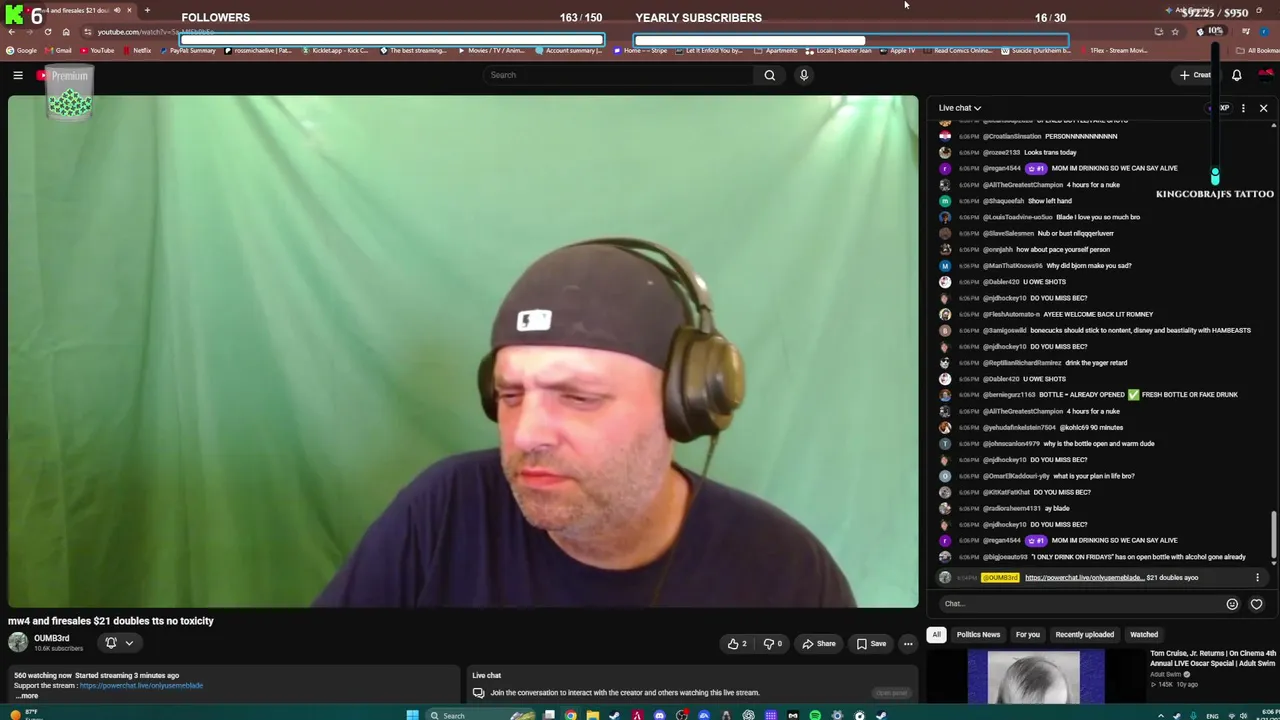The image size is (1280, 720).
Task: Bookmark this page with the star icon
Action: pos(1175,32)
